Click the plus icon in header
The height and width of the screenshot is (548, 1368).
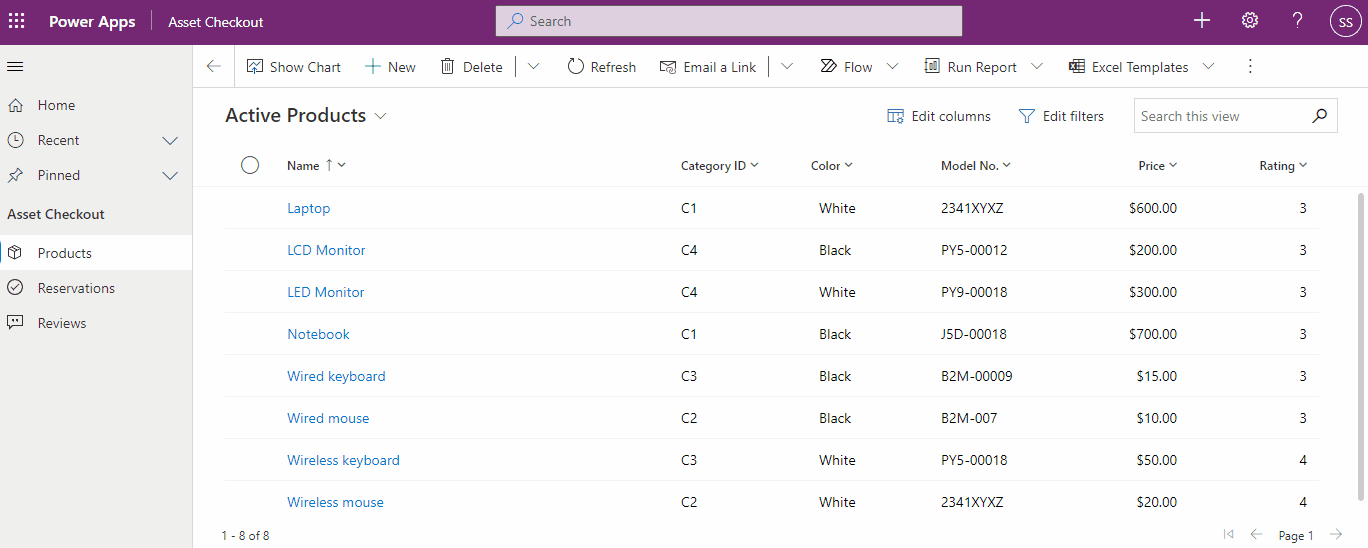1202,21
